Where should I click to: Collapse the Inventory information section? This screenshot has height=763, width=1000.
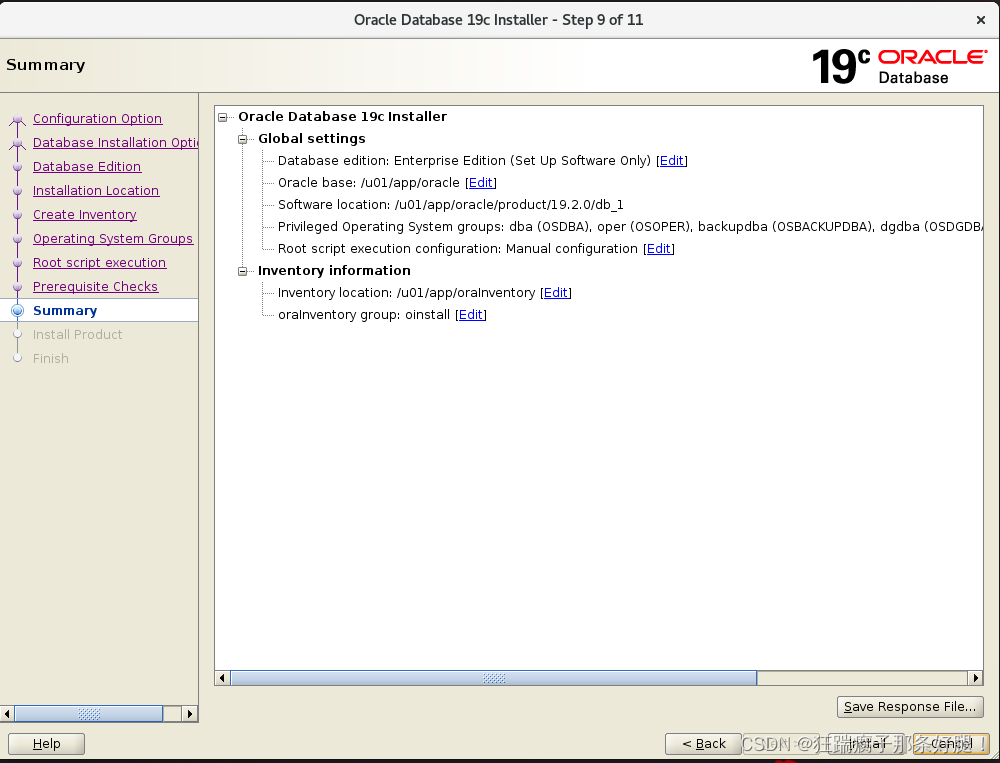click(x=242, y=270)
